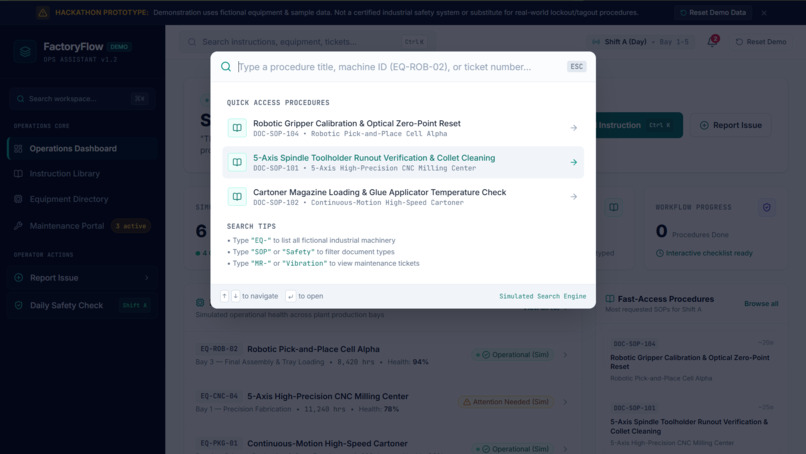The height and width of the screenshot is (454, 806).
Task: Click Simulated Search Engine label
Action: pyautogui.click(x=542, y=296)
